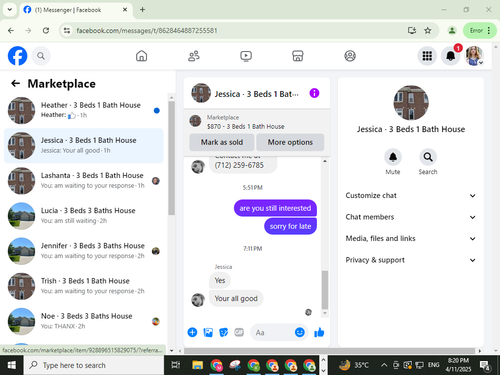
Task: Open the Facebook logo home link
Action: (17, 56)
